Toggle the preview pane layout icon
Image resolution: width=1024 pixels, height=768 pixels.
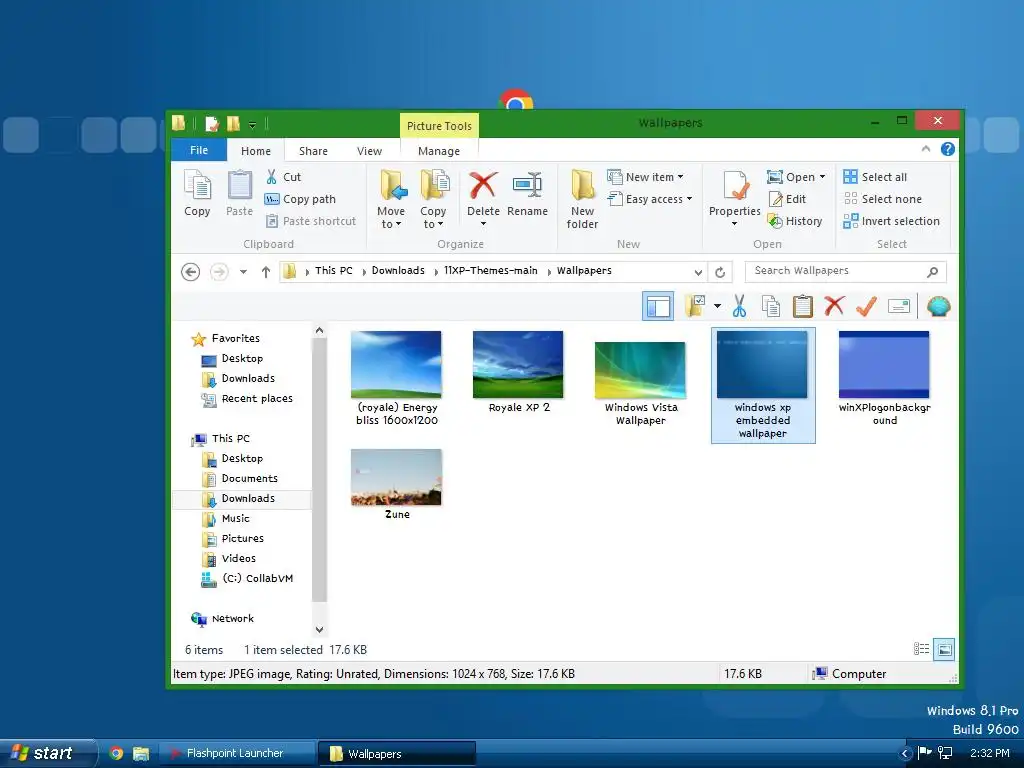click(658, 306)
